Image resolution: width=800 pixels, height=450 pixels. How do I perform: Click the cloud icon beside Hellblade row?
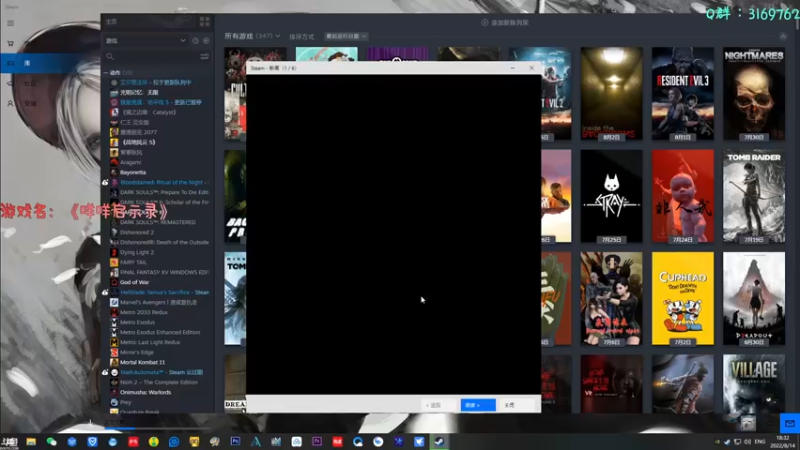tap(105, 292)
